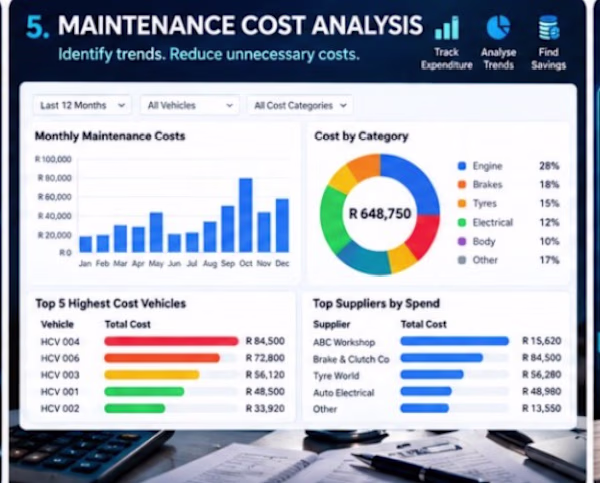The image size is (600, 483).
Task: Click the Top Suppliers by Spend heading
Action: 376,304
